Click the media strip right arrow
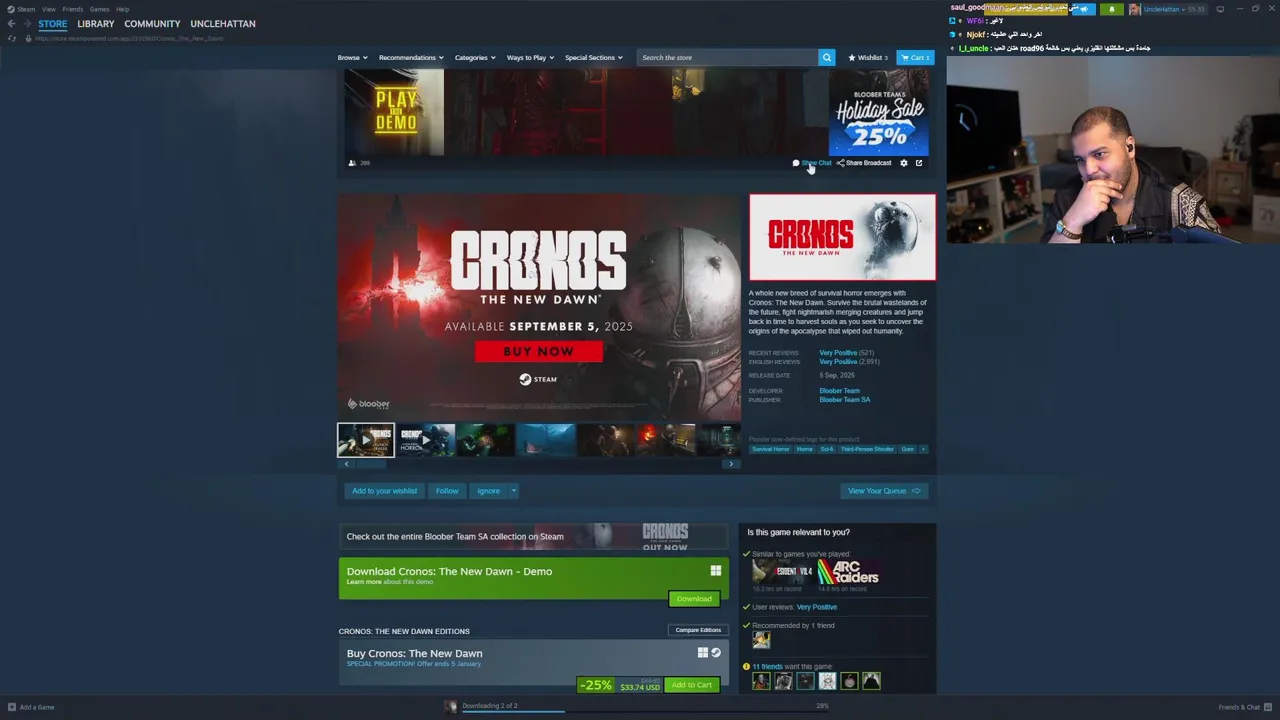Viewport: 1280px width, 720px height. coord(731,464)
